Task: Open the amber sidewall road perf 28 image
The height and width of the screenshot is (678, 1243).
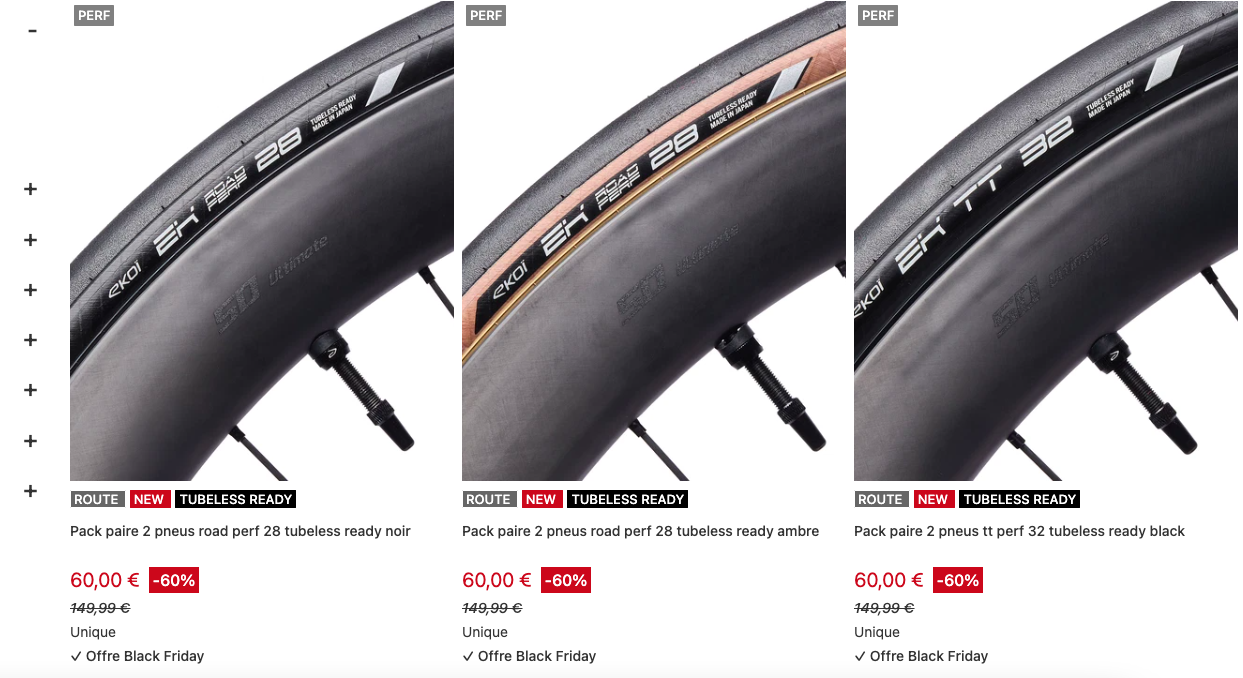Action: (654, 241)
